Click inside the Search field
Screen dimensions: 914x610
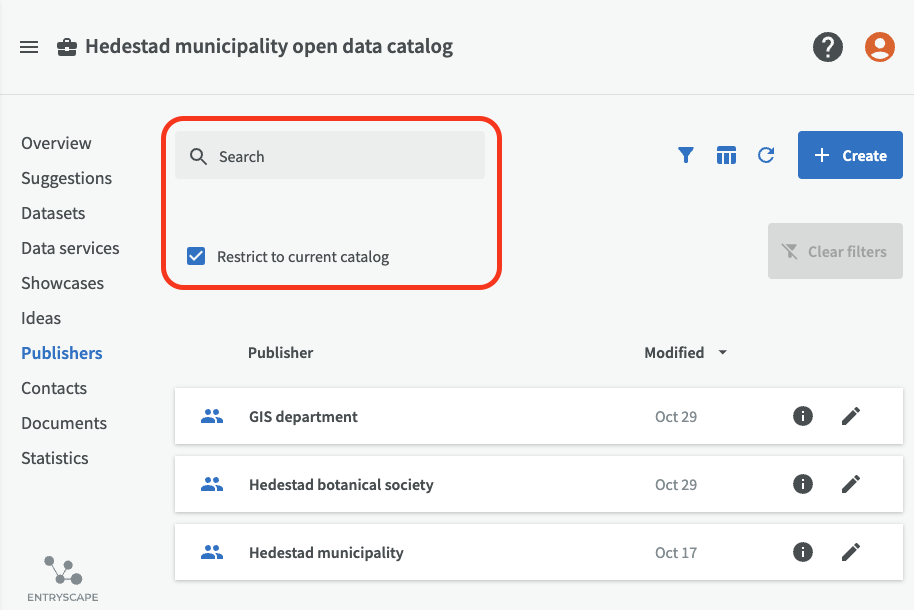click(330, 156)
